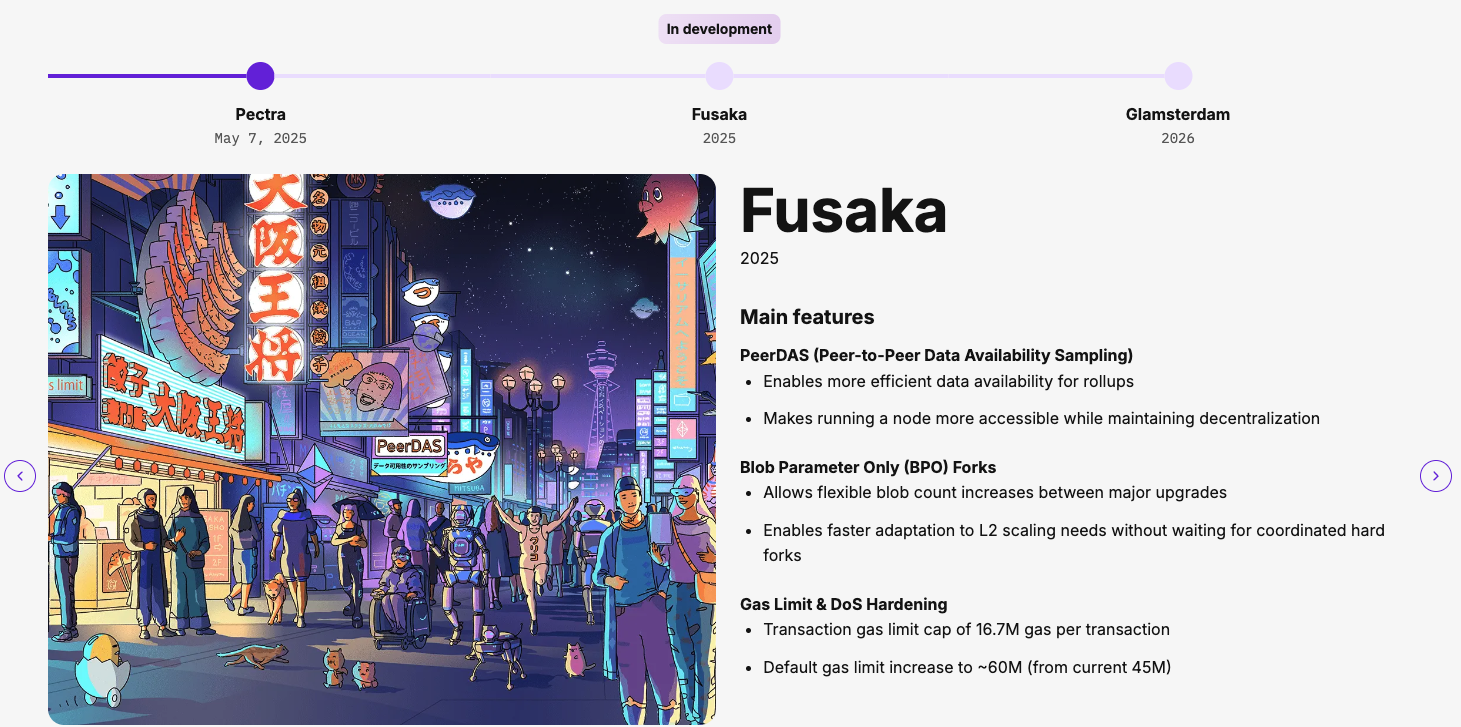Click the chevron pointing left to go back

point(20,476)
